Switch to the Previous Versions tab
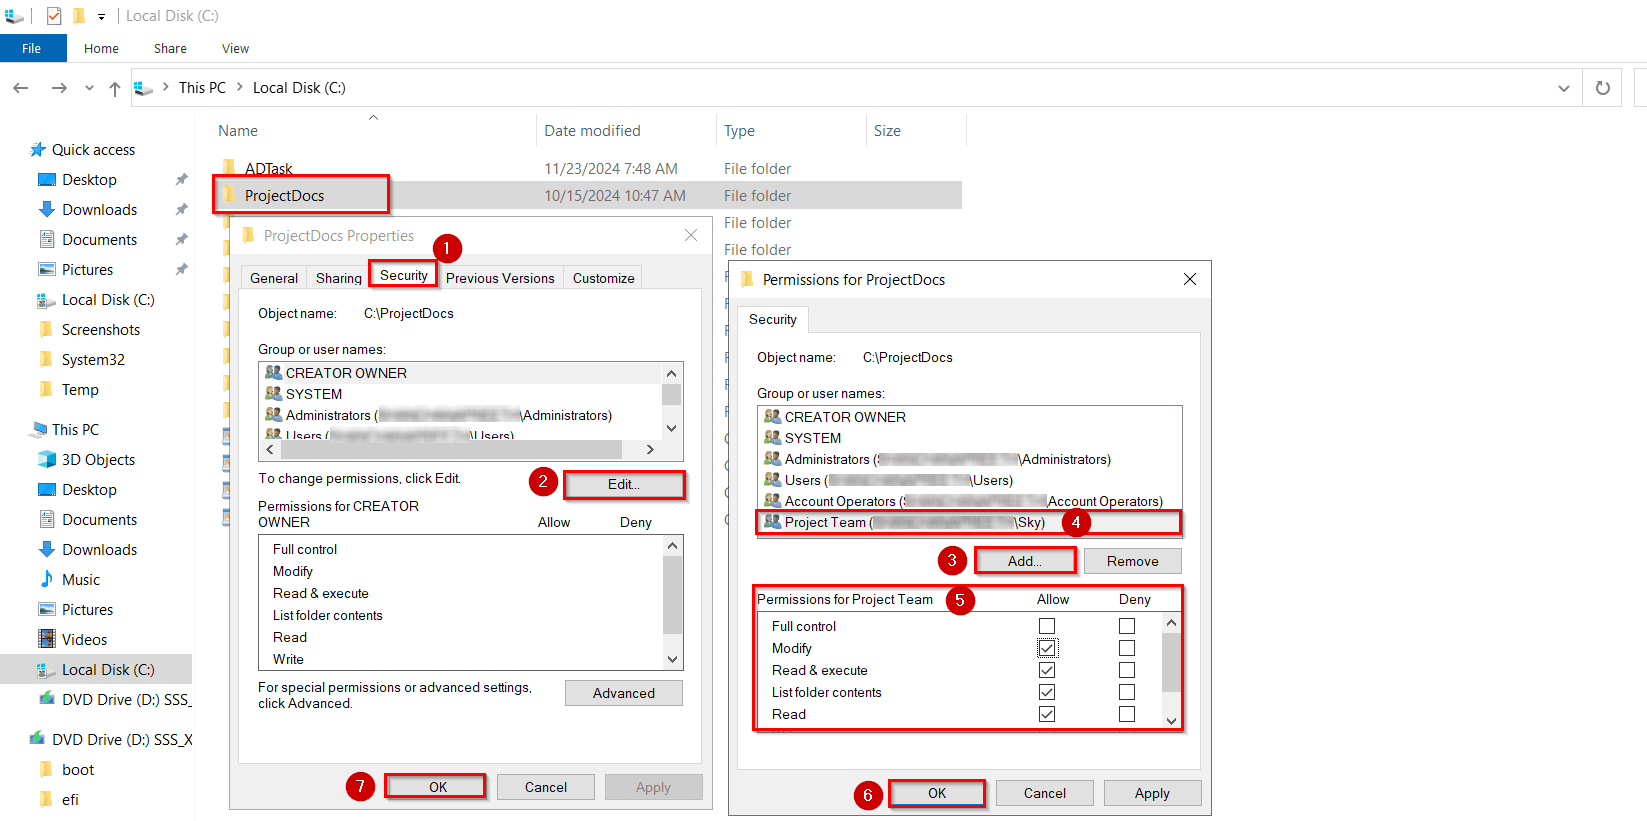This screenshot has height=821, width=1647. (500, 278)
